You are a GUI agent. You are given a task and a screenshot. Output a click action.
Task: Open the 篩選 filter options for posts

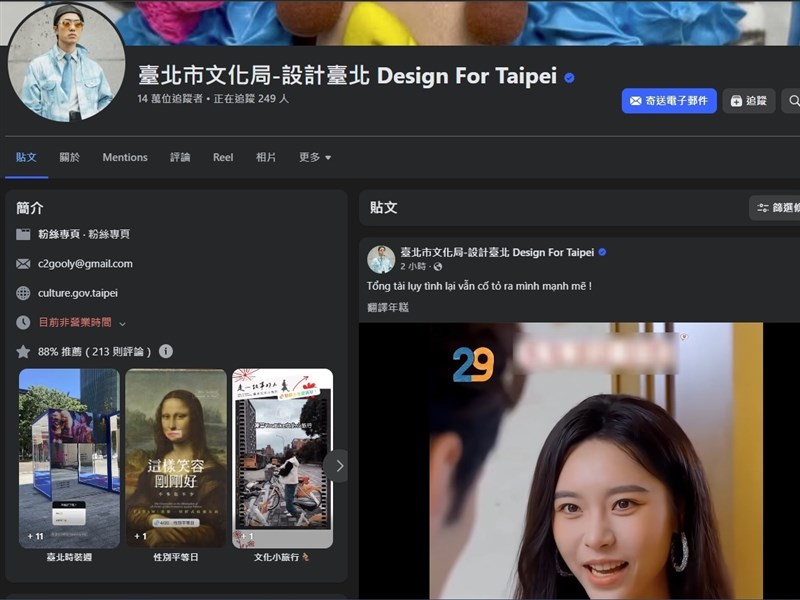776,208
